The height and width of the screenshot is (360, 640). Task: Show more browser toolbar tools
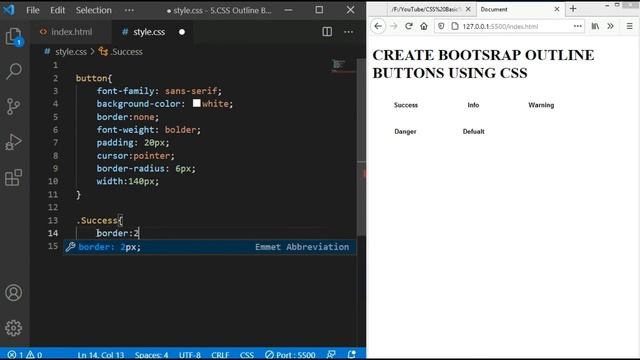tap(610, 26)
